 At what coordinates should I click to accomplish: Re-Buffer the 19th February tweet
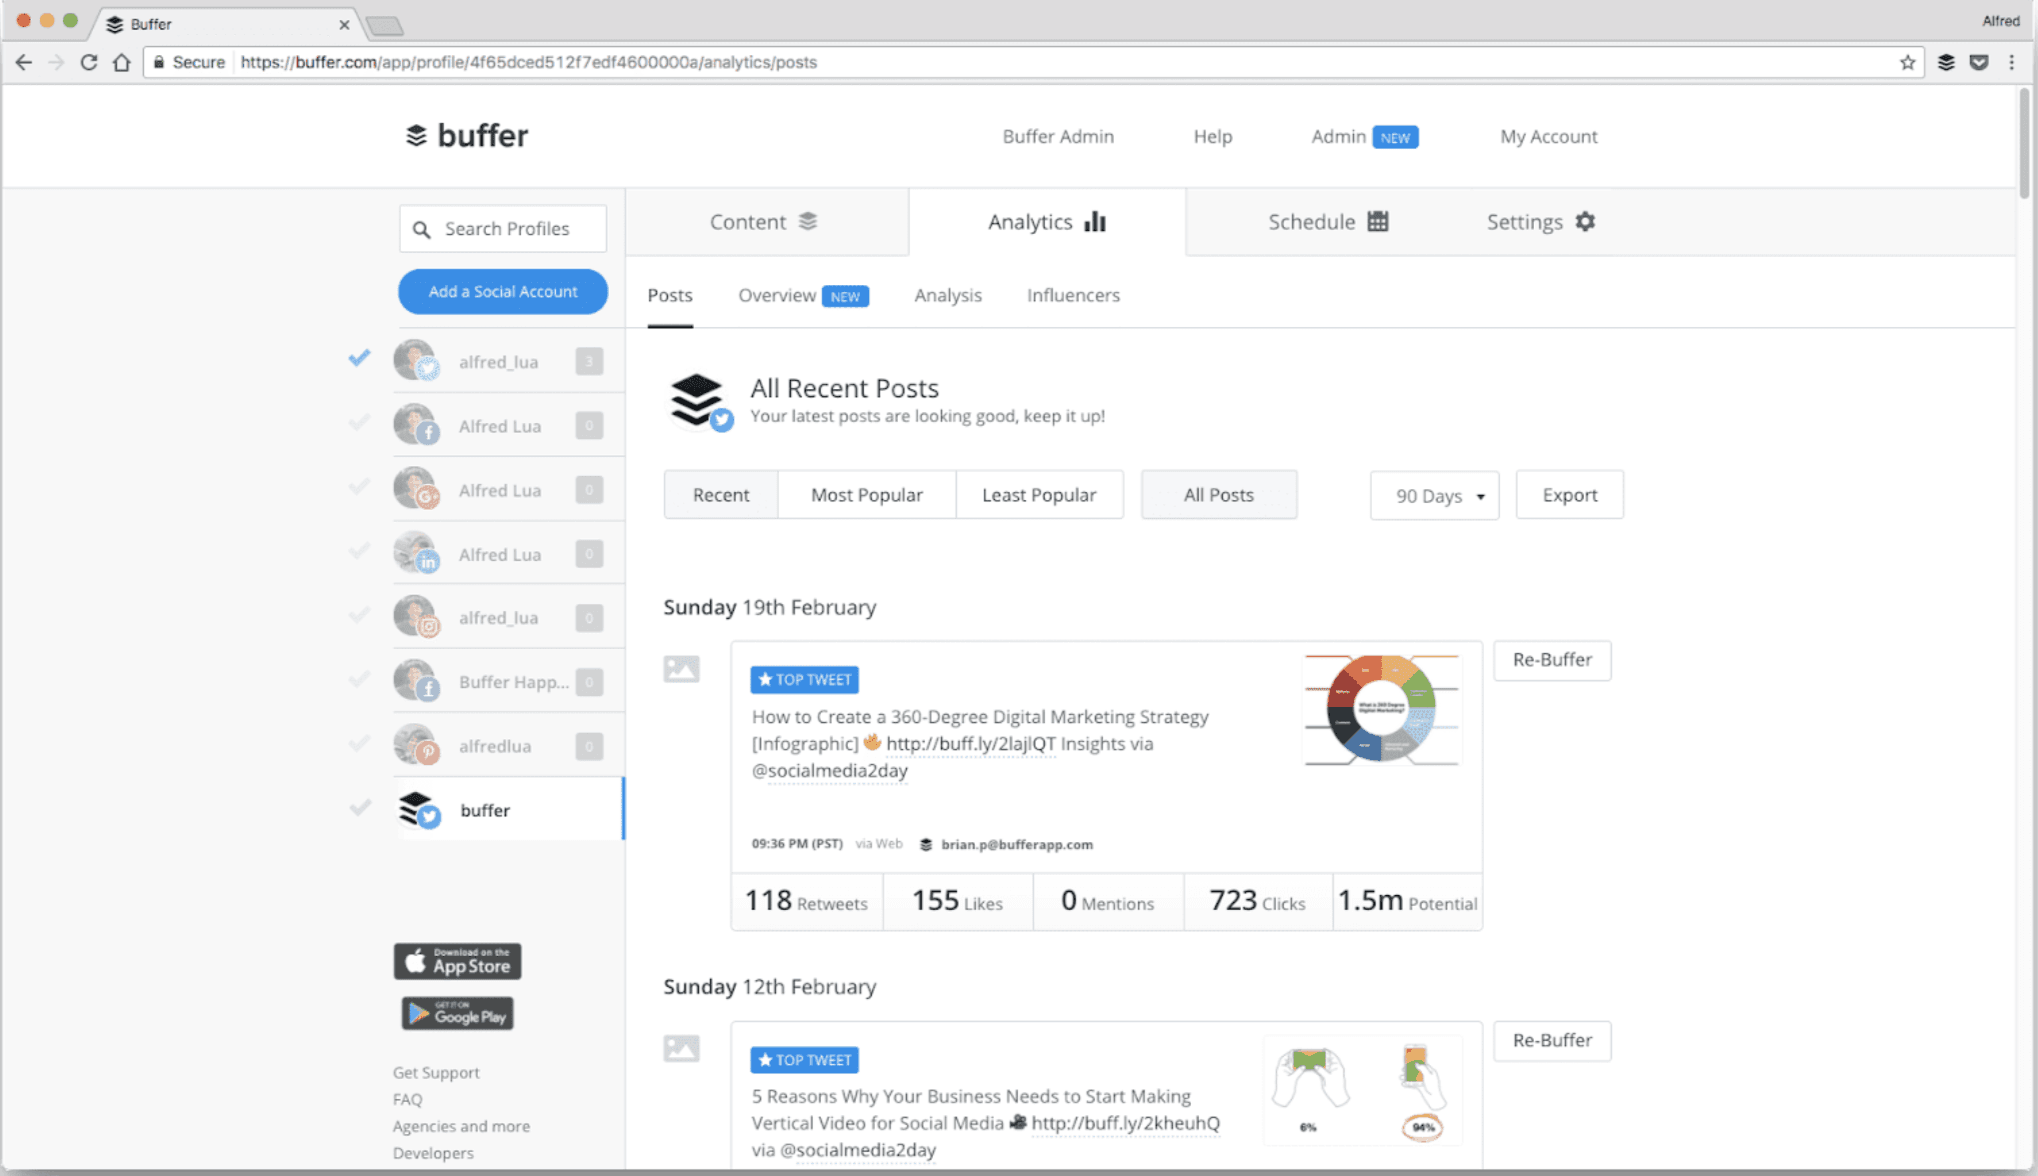[x=1551, y=660]
